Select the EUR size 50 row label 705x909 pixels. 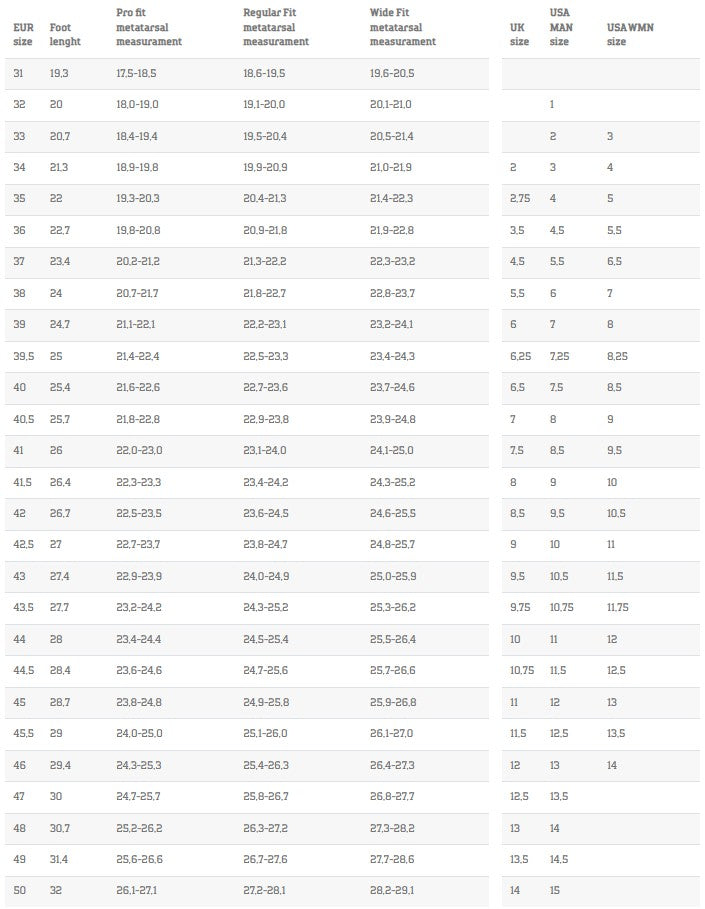20,889
